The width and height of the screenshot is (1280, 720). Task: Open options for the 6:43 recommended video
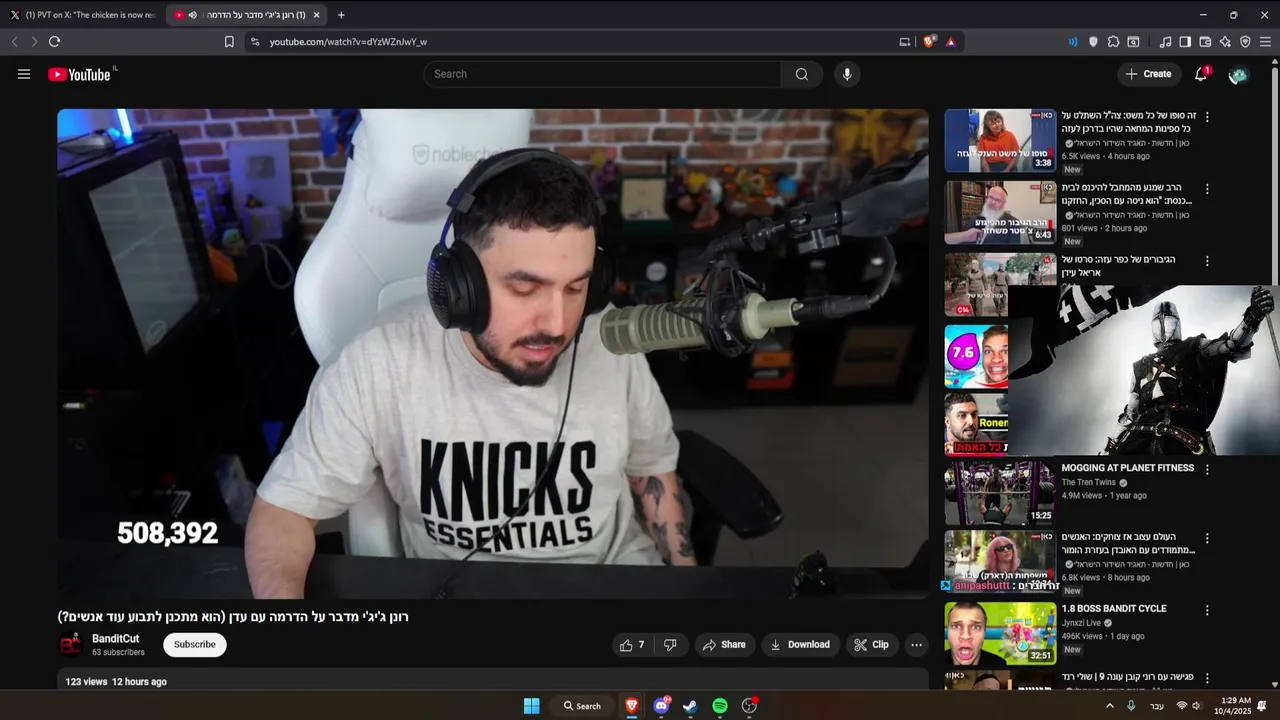pos(1207,189)
